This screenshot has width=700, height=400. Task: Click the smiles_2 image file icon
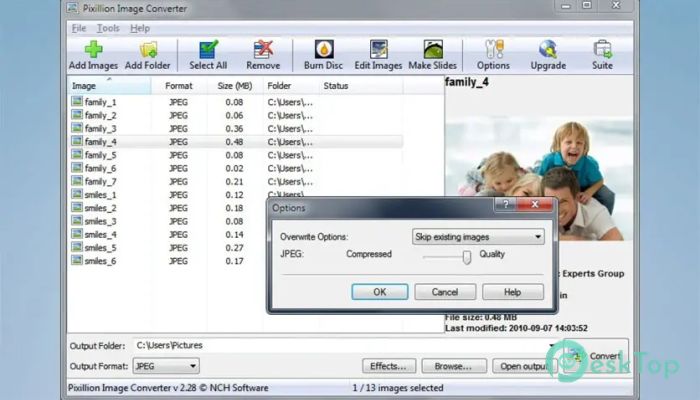(x=77, y=208)
